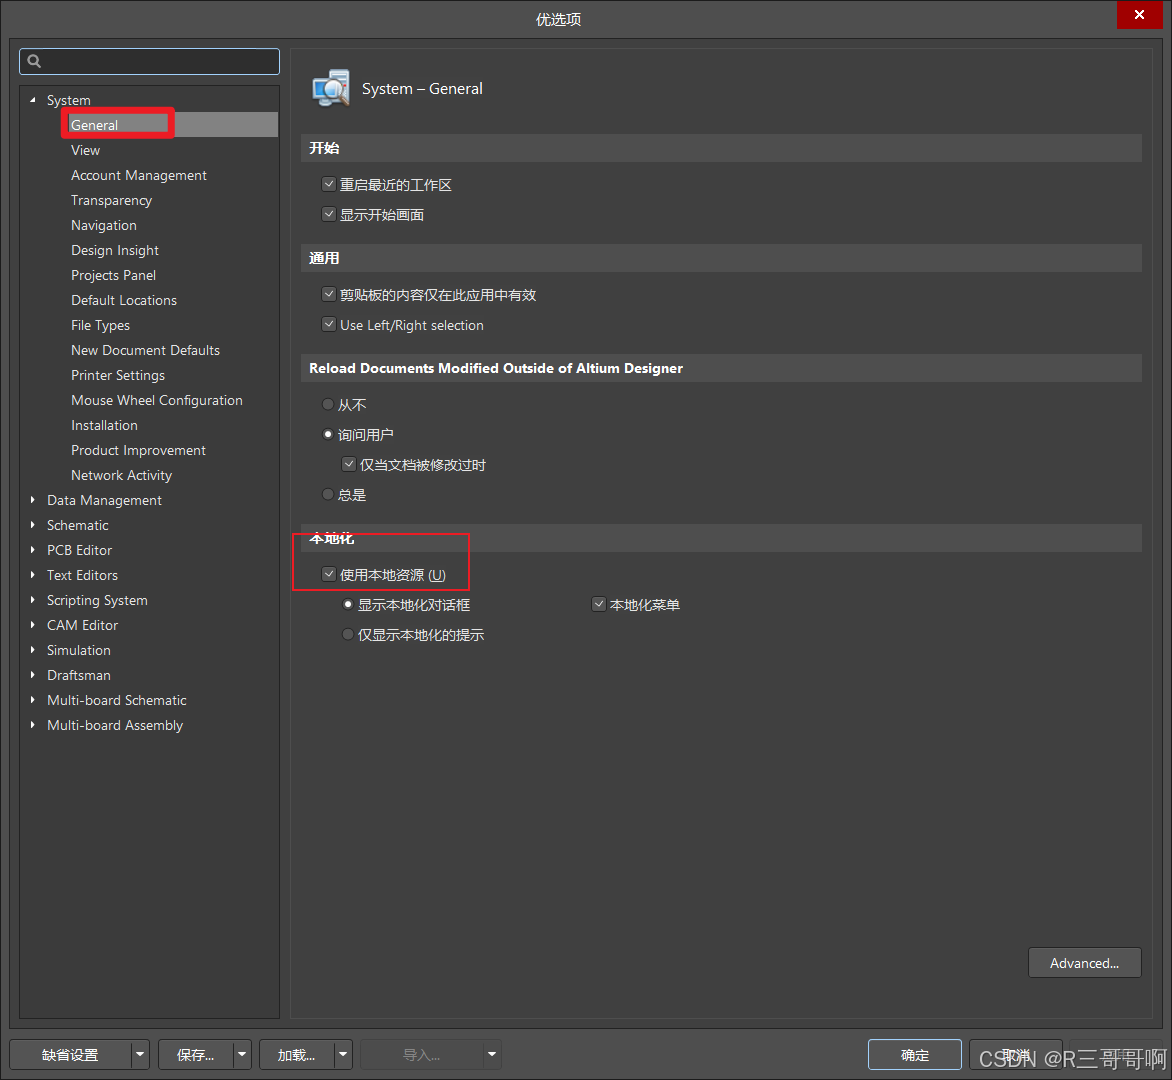Image resolution: width=1172 pixels, height=1080 pixels.
Task: Select the 从不 radio option
Action: pyautogui.click(x=327, y=404)
